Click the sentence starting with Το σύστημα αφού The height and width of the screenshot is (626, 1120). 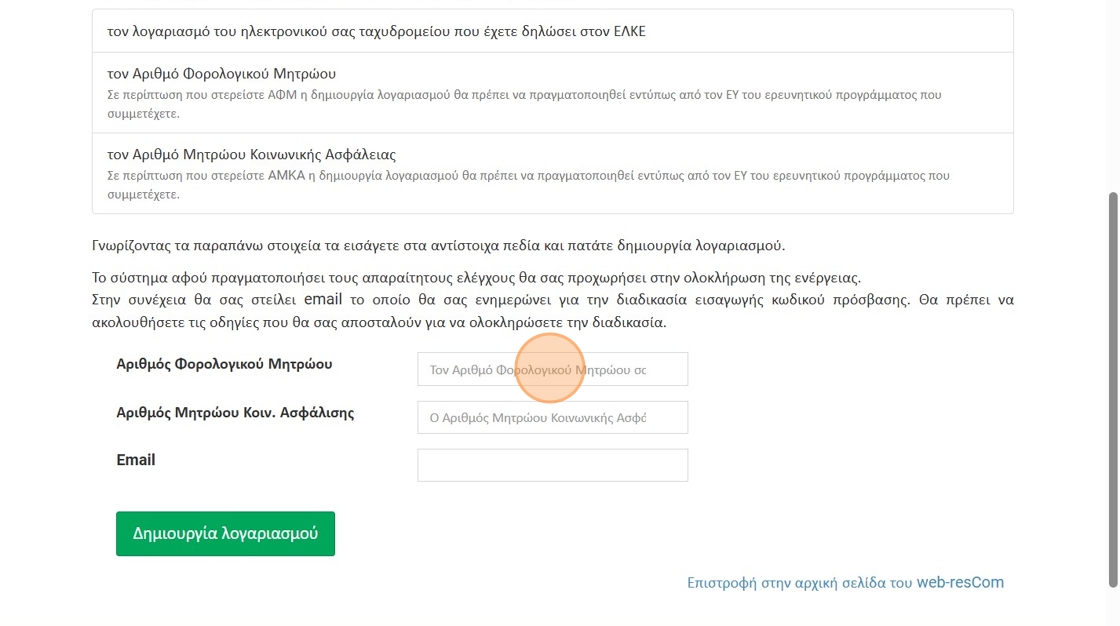[476, 277]
